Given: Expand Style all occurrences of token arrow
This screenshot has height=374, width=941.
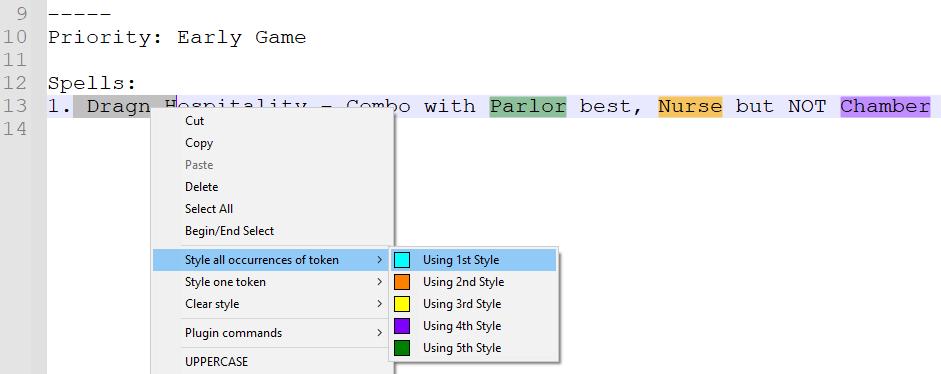Looking at the screenshot, I should [x=379, y=260].
